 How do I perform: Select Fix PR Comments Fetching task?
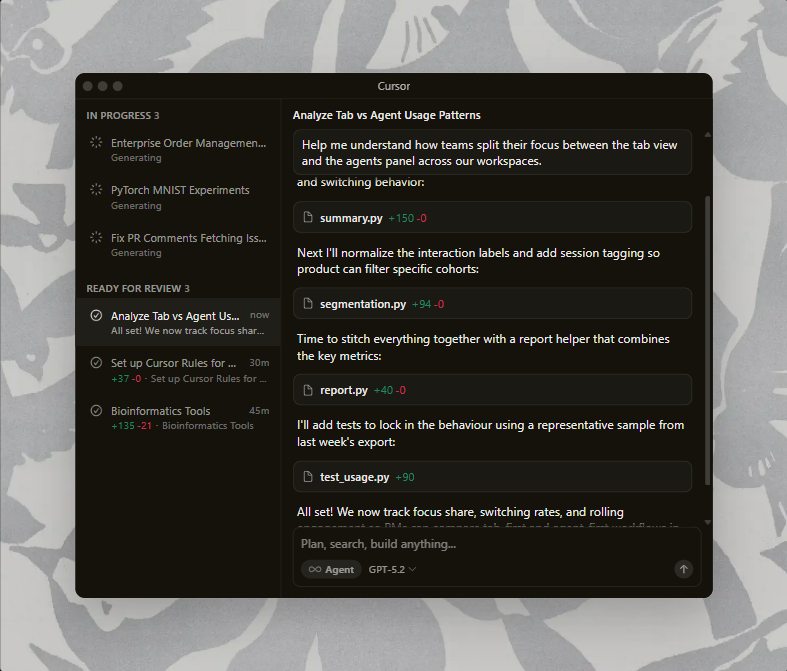(188, 238)
